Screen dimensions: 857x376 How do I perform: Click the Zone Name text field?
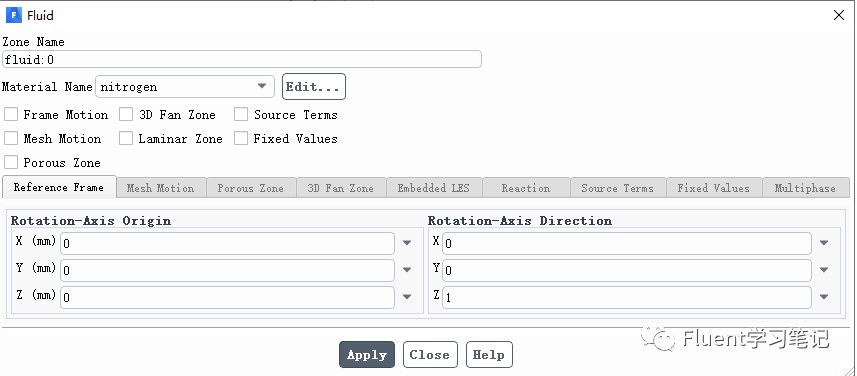pos(242,59)
